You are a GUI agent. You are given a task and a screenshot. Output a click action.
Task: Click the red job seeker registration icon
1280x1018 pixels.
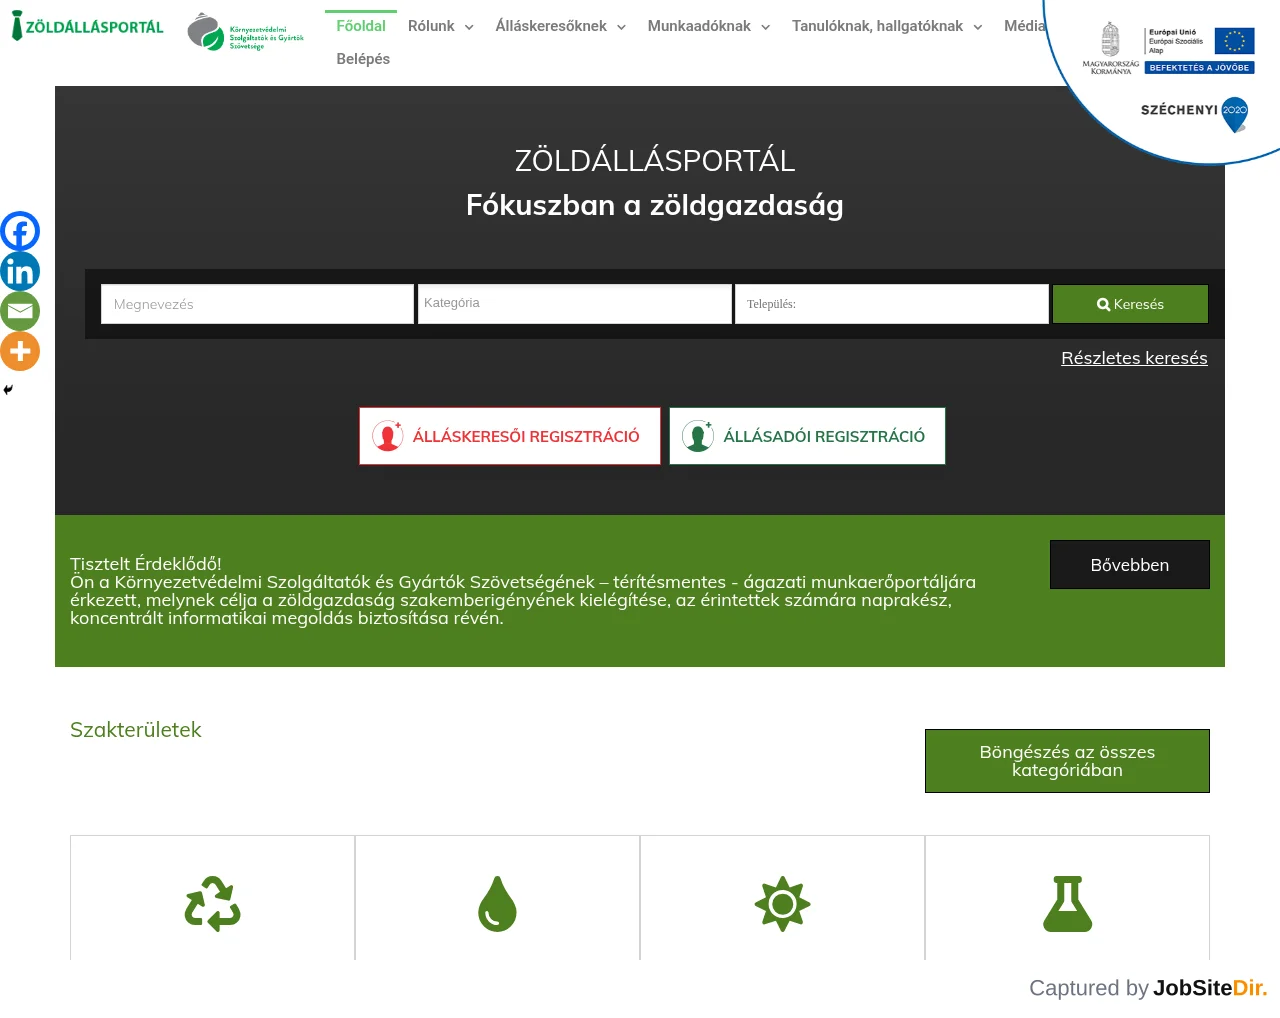pos(388,436)
